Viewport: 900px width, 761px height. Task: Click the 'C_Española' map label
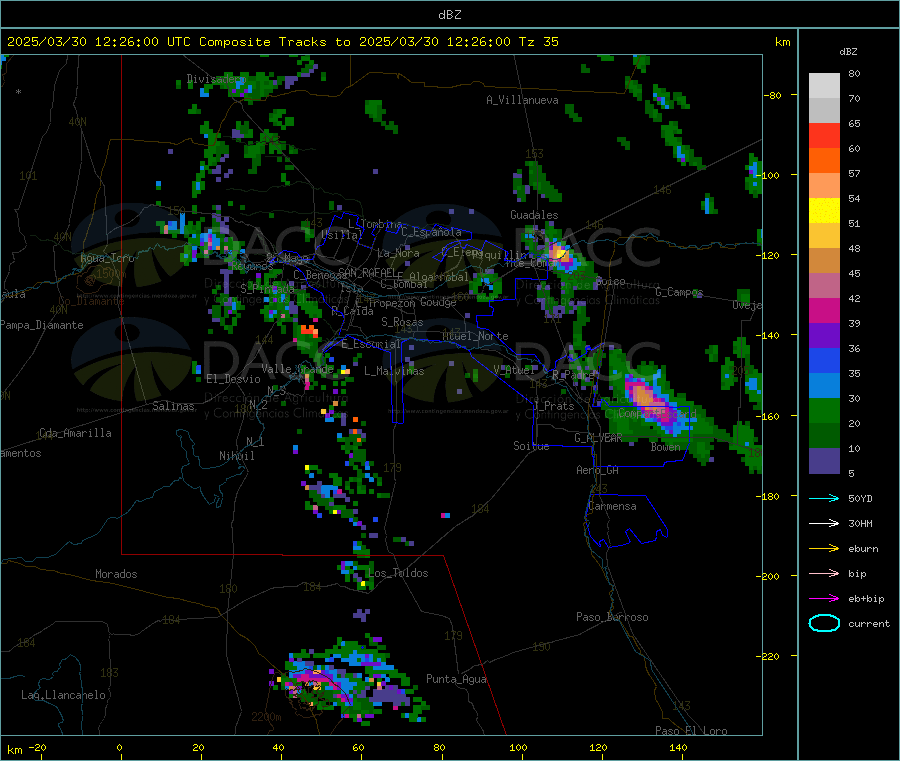pyautogui.click(x=431, y=232)
